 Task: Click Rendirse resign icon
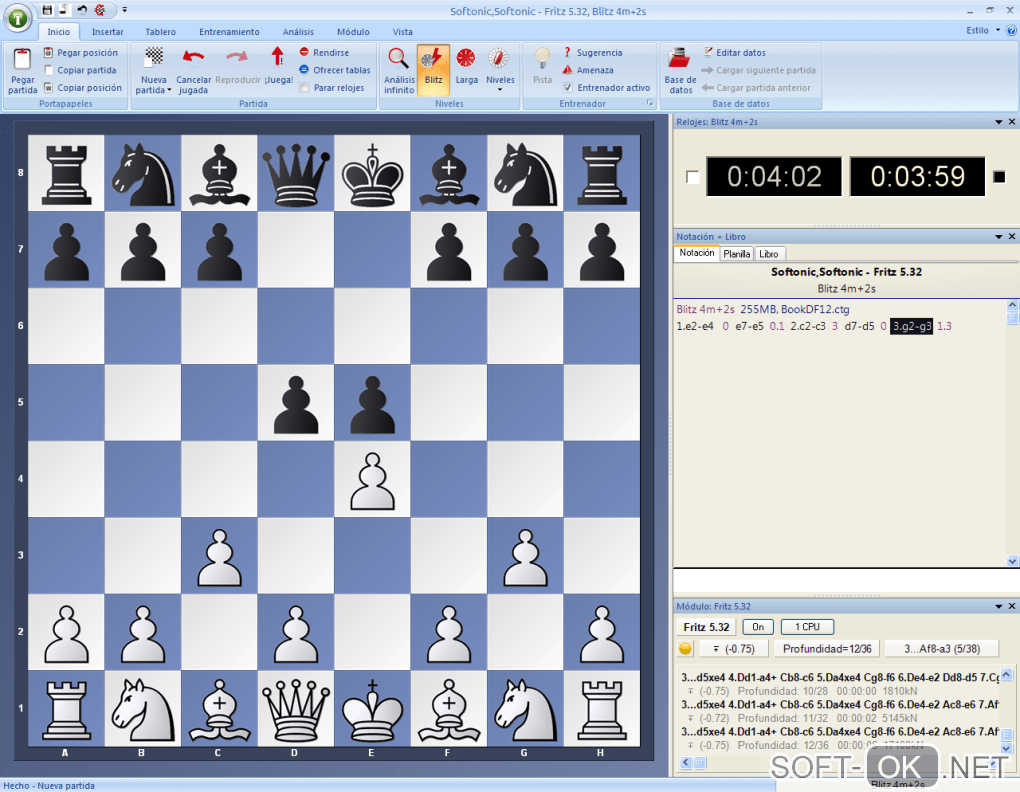point(304,52)
